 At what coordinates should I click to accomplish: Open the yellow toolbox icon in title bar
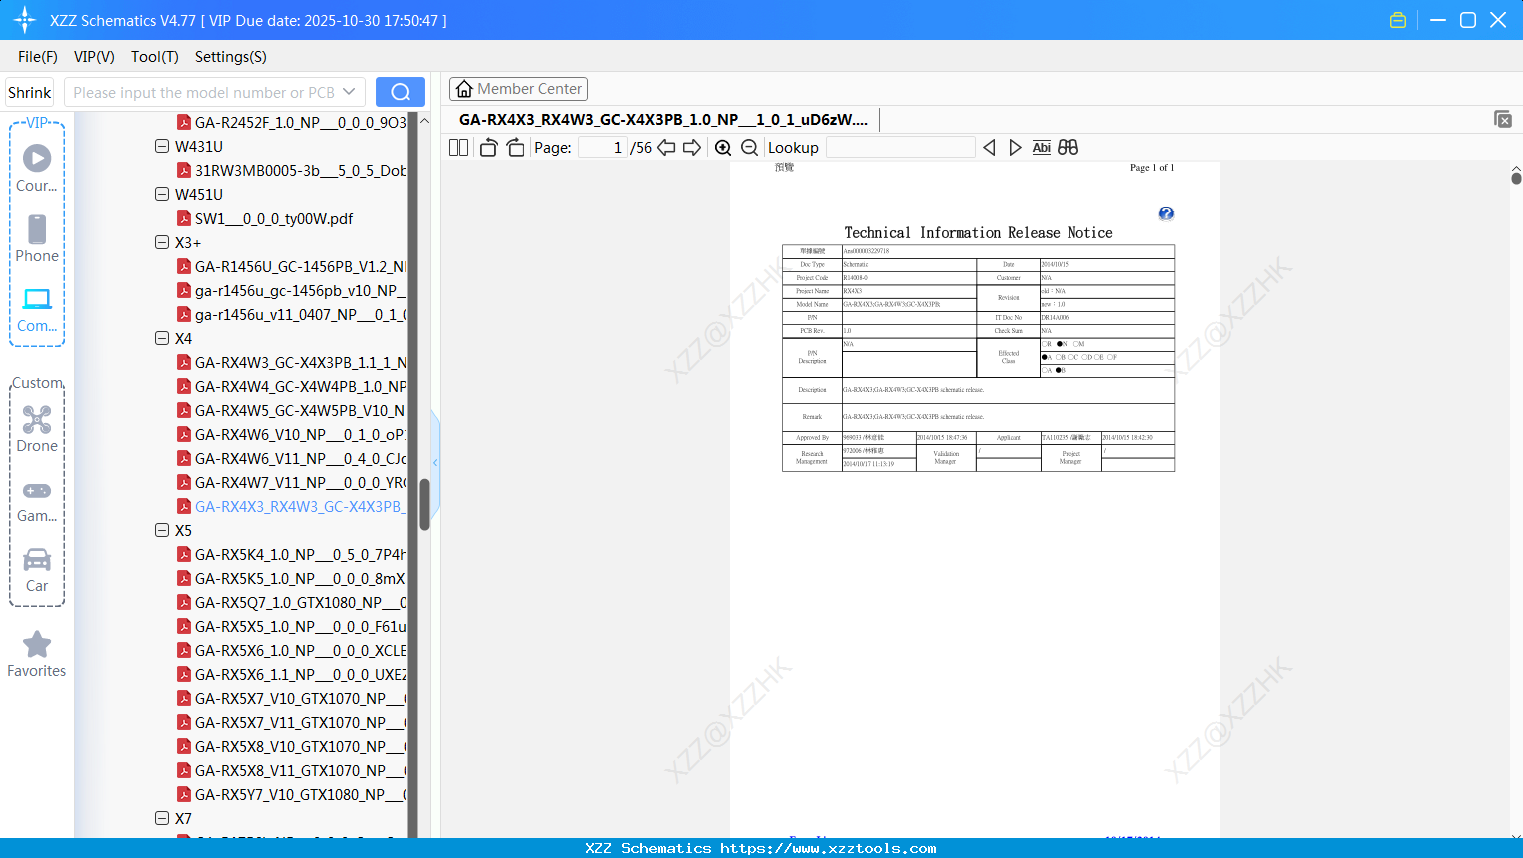coord(1398,20)
